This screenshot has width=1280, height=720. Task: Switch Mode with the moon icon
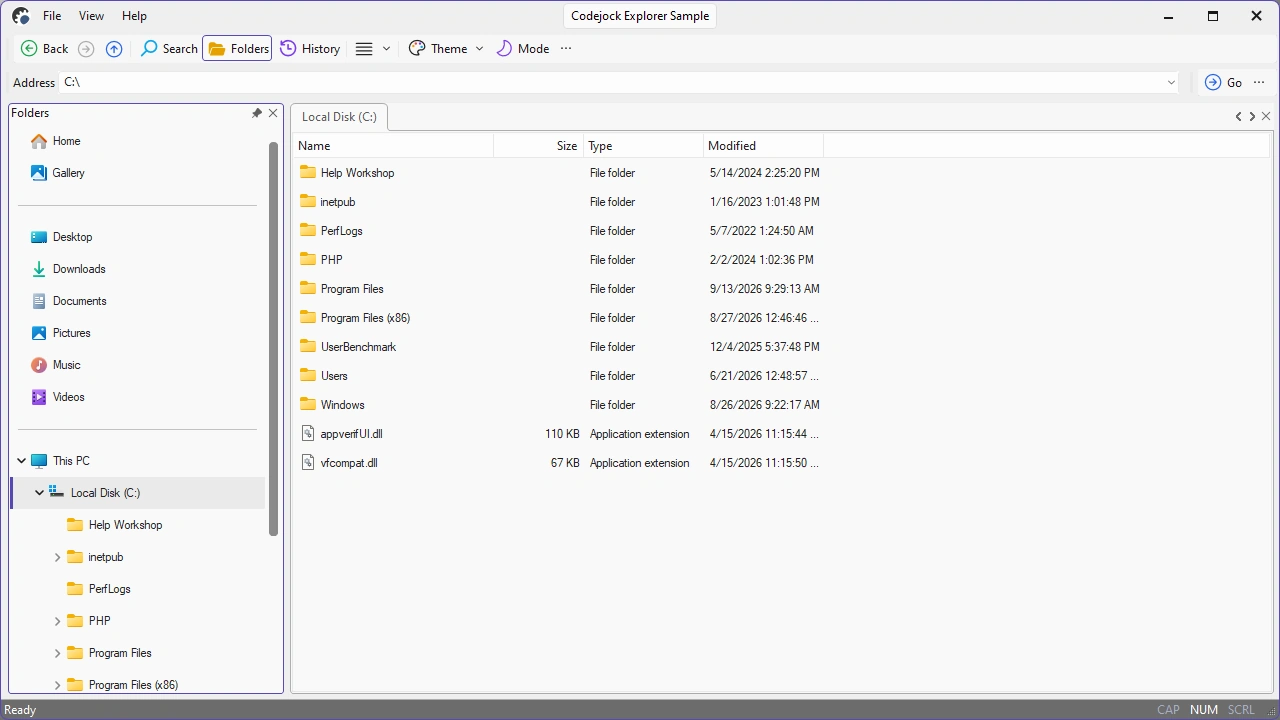click(523, 48)
